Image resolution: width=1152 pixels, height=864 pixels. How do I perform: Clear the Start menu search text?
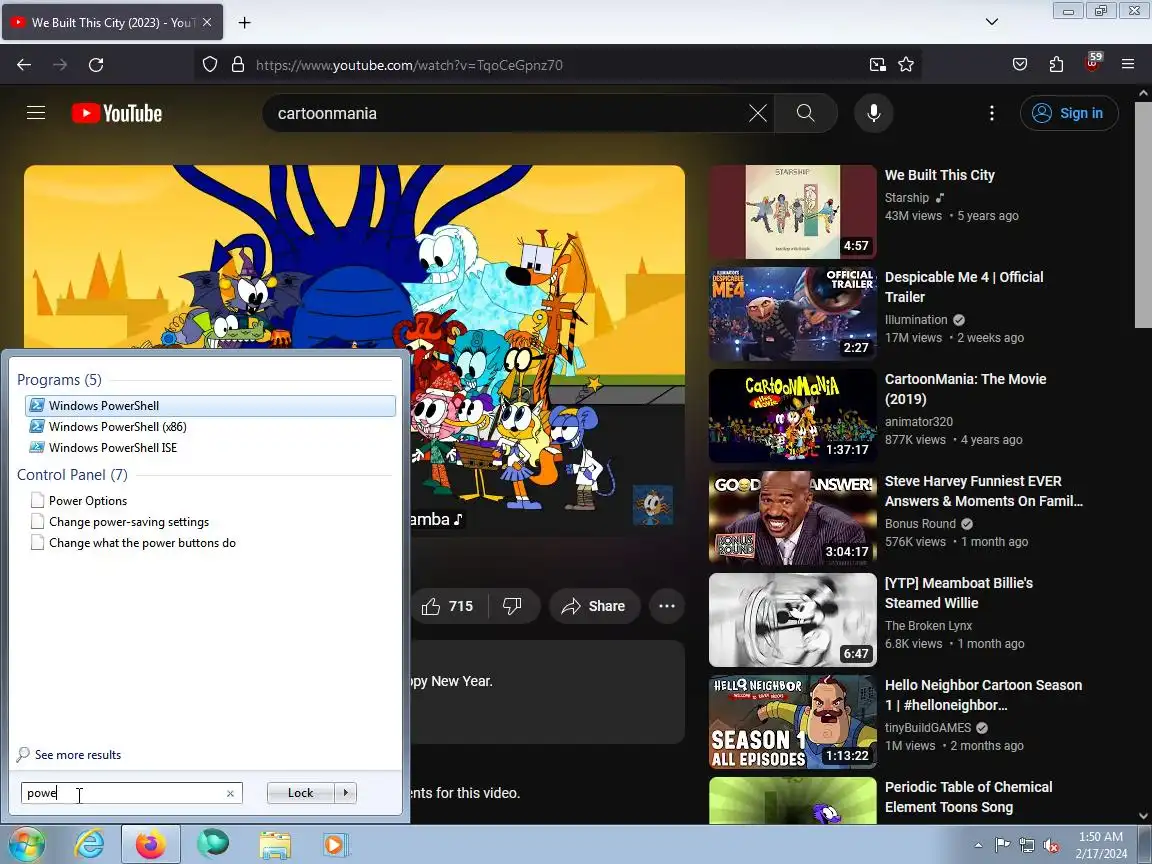point(230,793)
